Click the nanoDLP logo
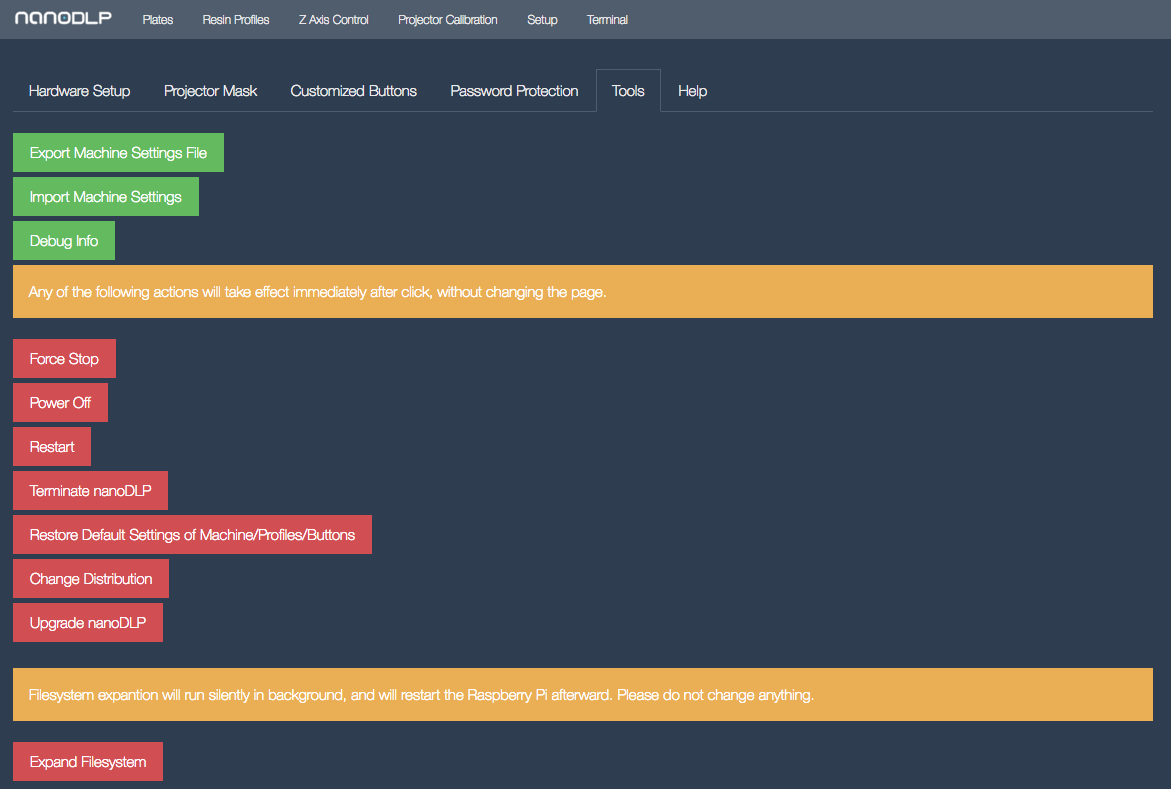Screen dimensions: 1171x789 (63, 19)
